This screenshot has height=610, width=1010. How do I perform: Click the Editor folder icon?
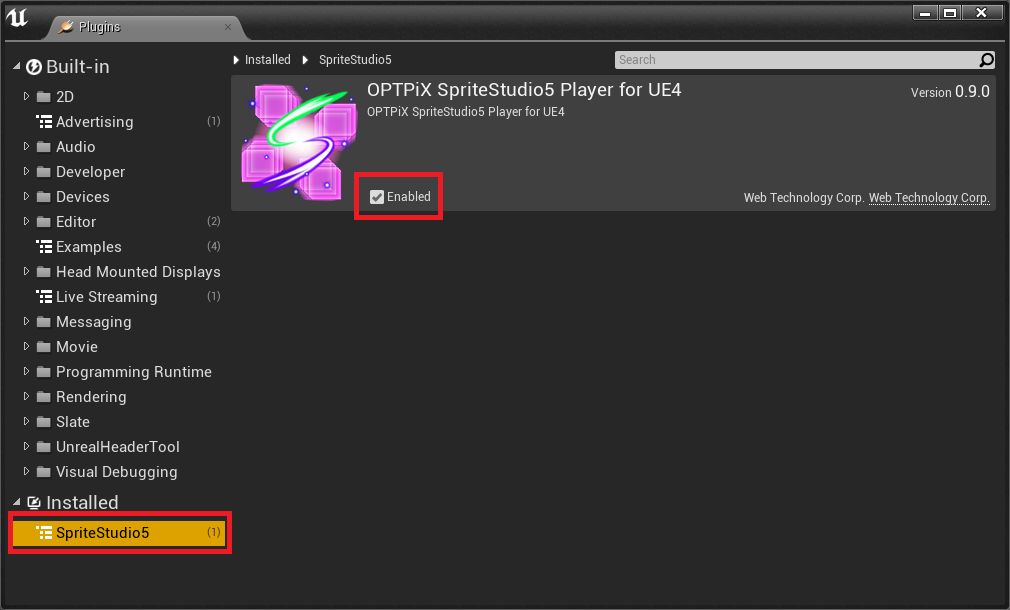coord(44,222)
